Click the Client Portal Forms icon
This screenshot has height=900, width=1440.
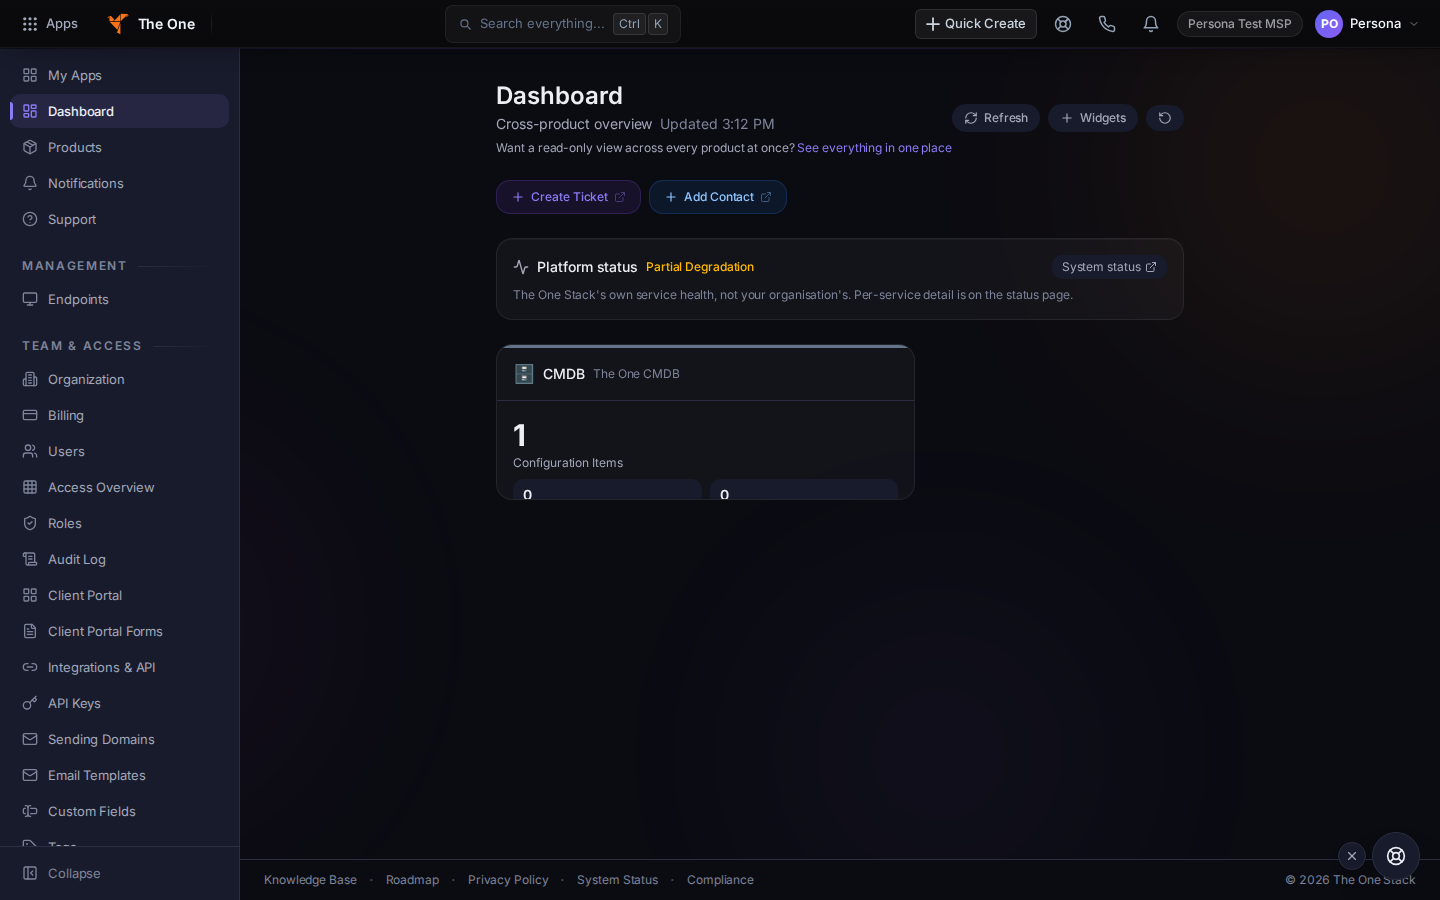(x=30, y=631)
